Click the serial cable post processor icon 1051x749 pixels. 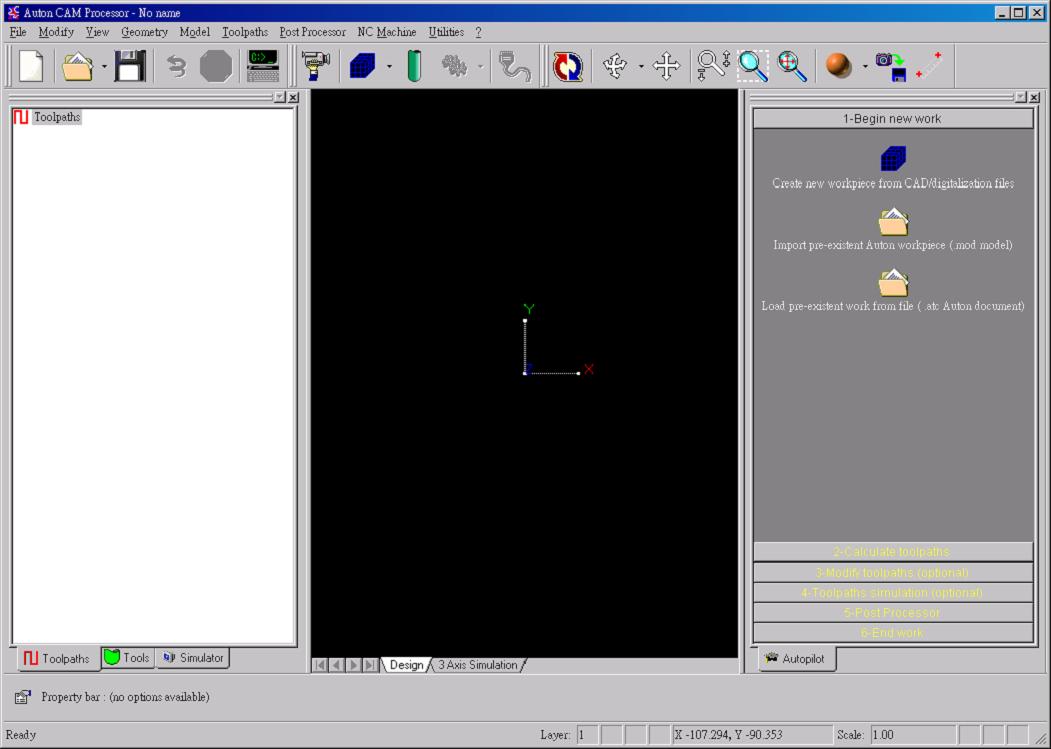(x=515, y=66)
